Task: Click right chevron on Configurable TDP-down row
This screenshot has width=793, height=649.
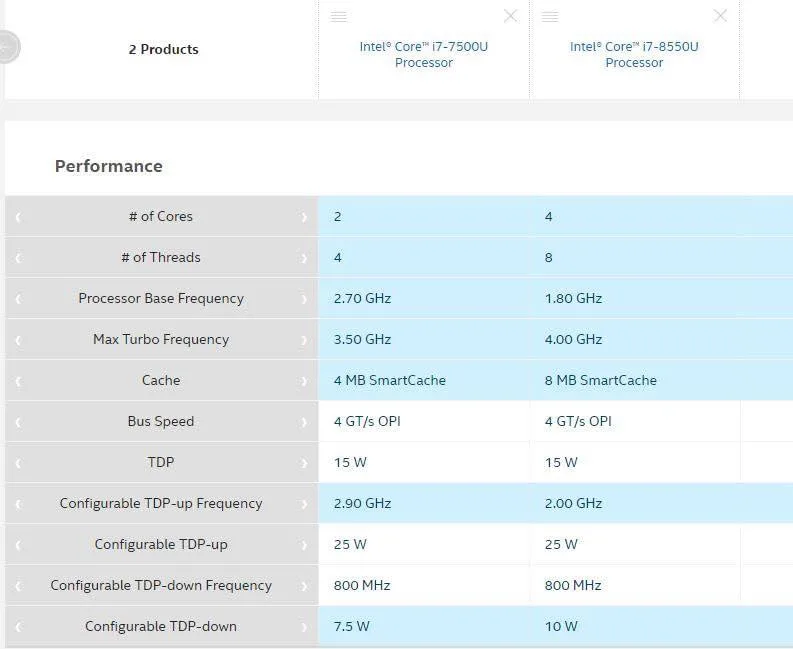Action: (x=304, y=627)
